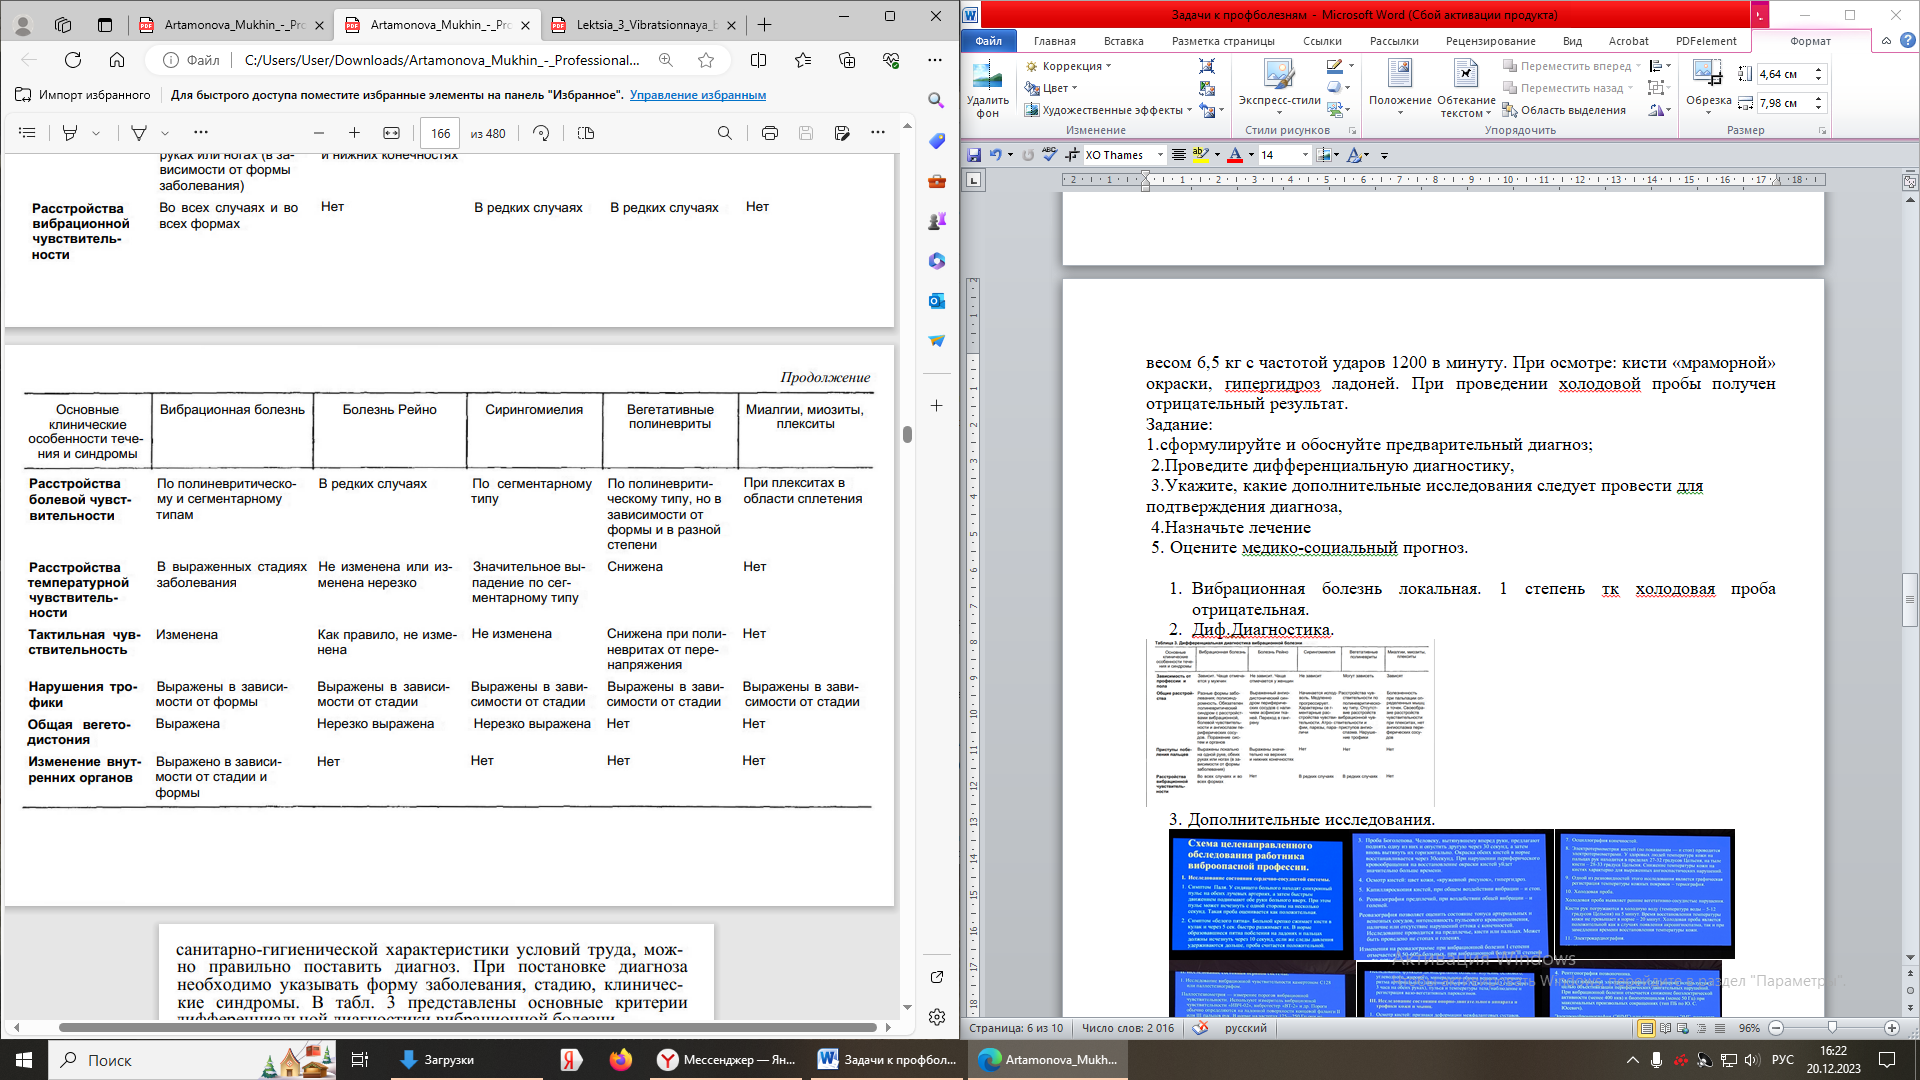Screen dimensions: 1920x1080
Task: Switch to Вид ribbon tab
Action: (1572, 41)
